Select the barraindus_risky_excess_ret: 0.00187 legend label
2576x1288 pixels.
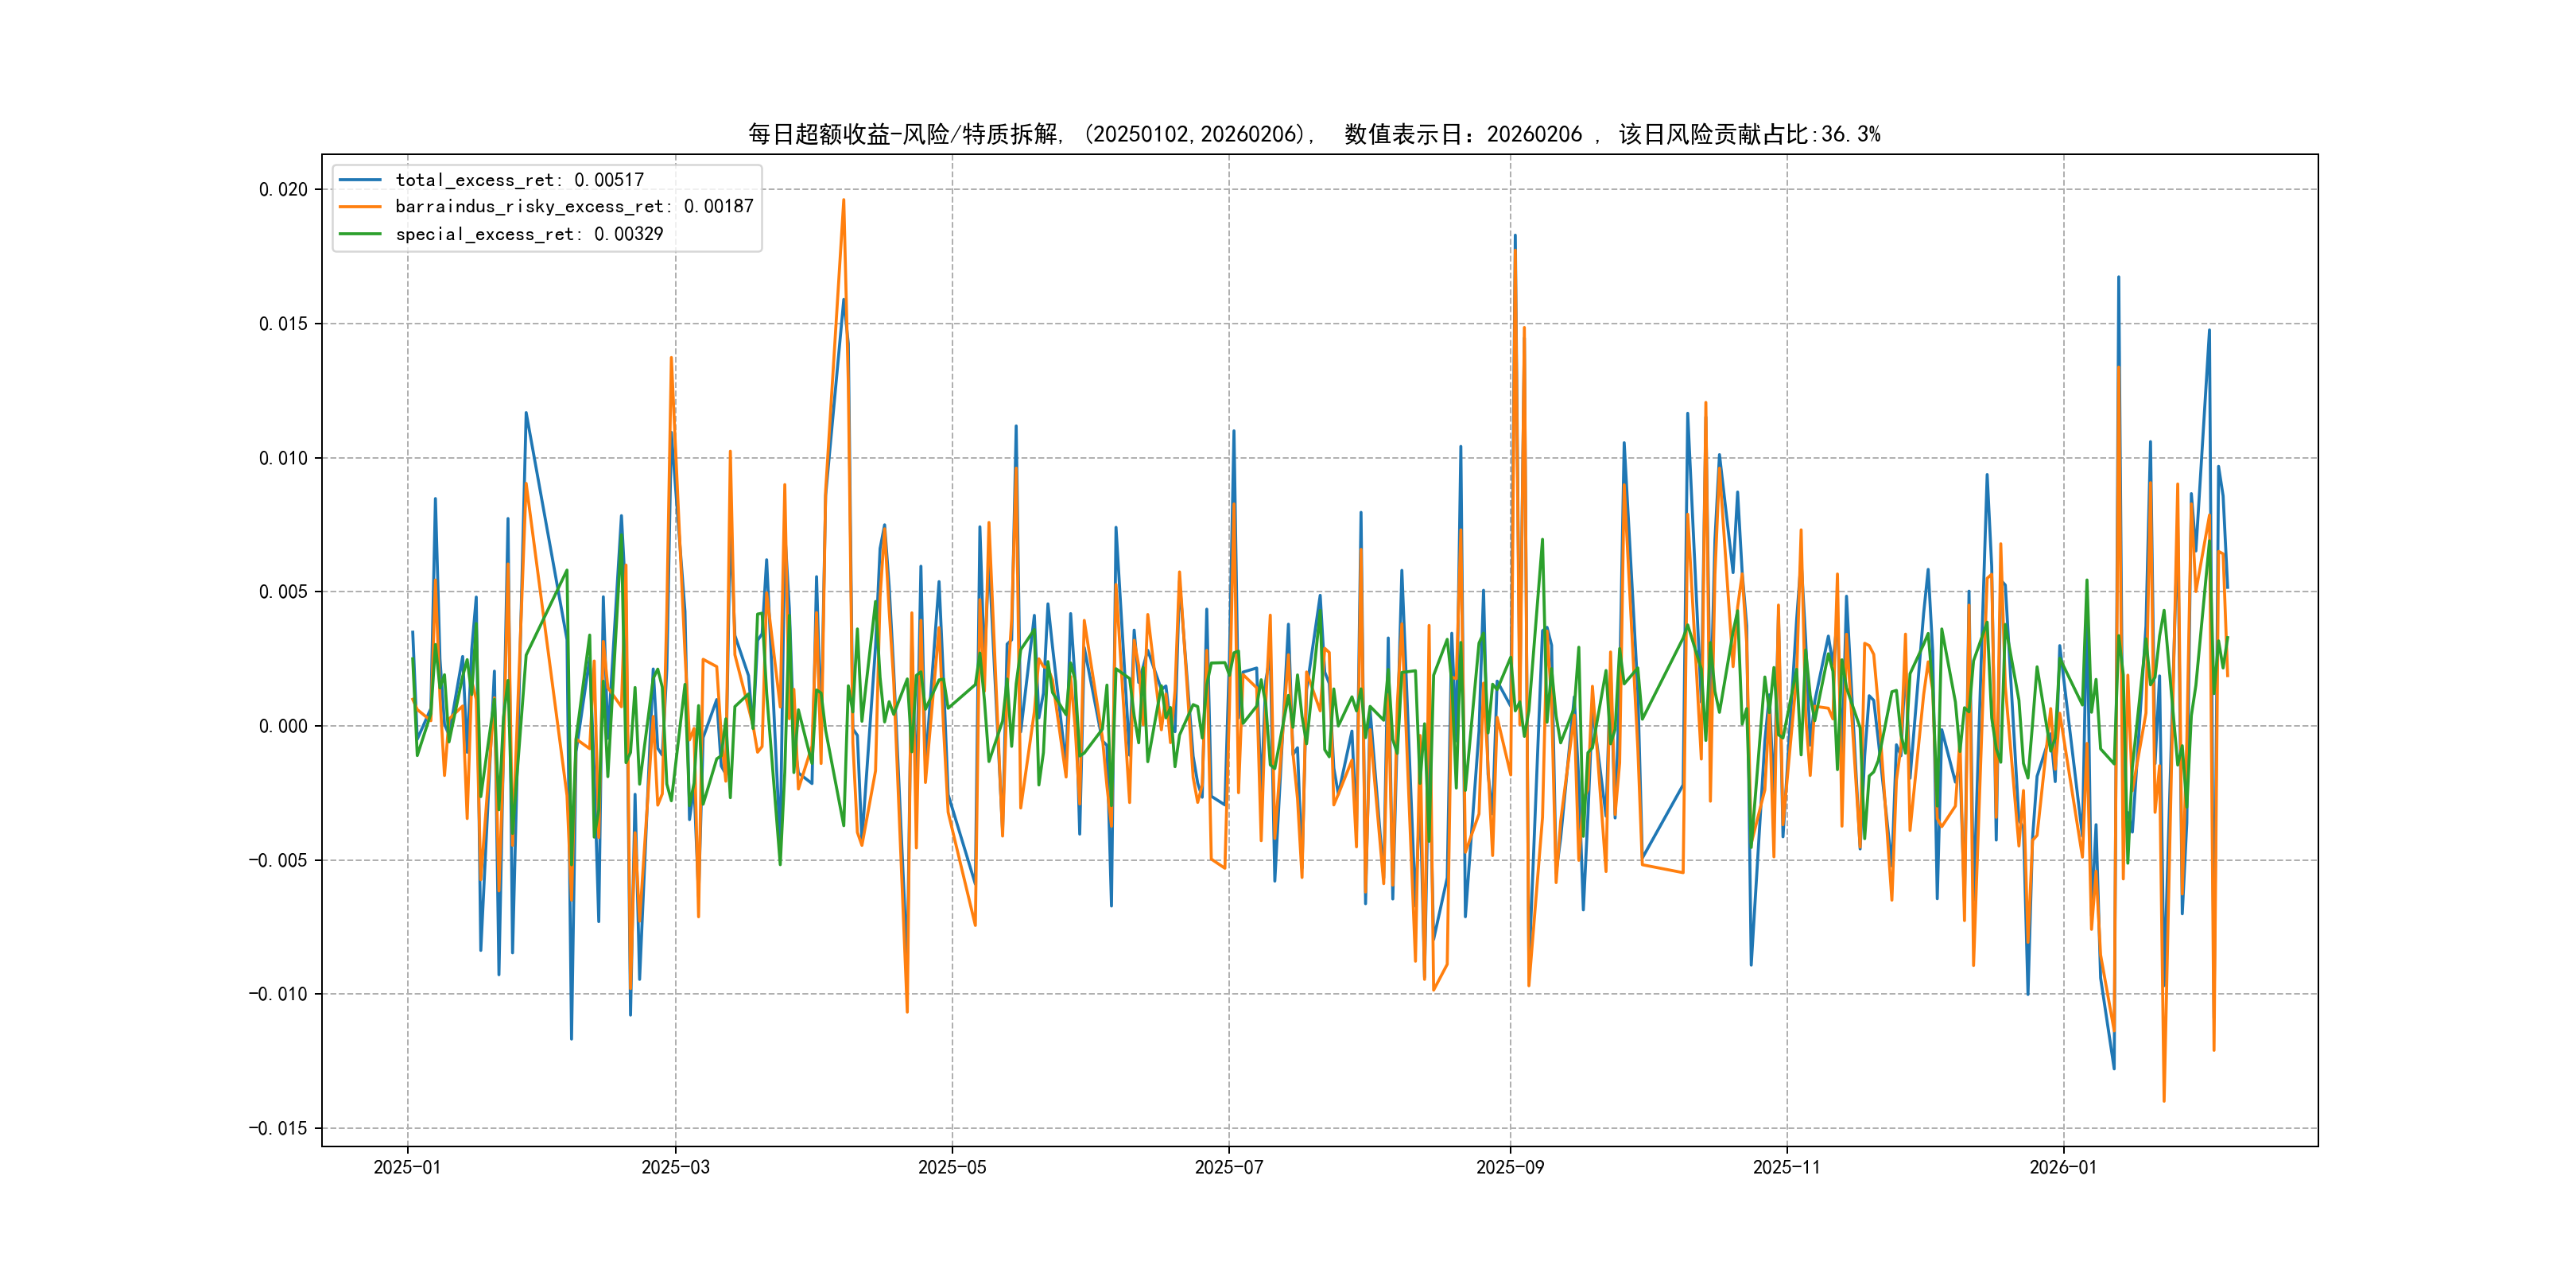(574, 207)
